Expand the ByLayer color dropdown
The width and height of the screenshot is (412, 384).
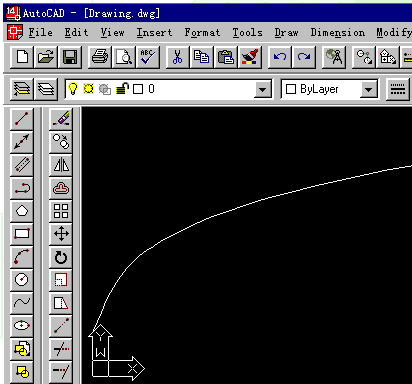369,89
